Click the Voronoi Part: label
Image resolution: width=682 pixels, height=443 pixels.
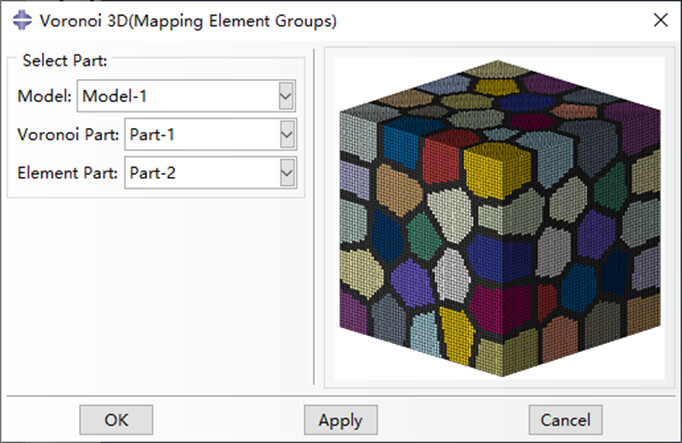(68, 135)
